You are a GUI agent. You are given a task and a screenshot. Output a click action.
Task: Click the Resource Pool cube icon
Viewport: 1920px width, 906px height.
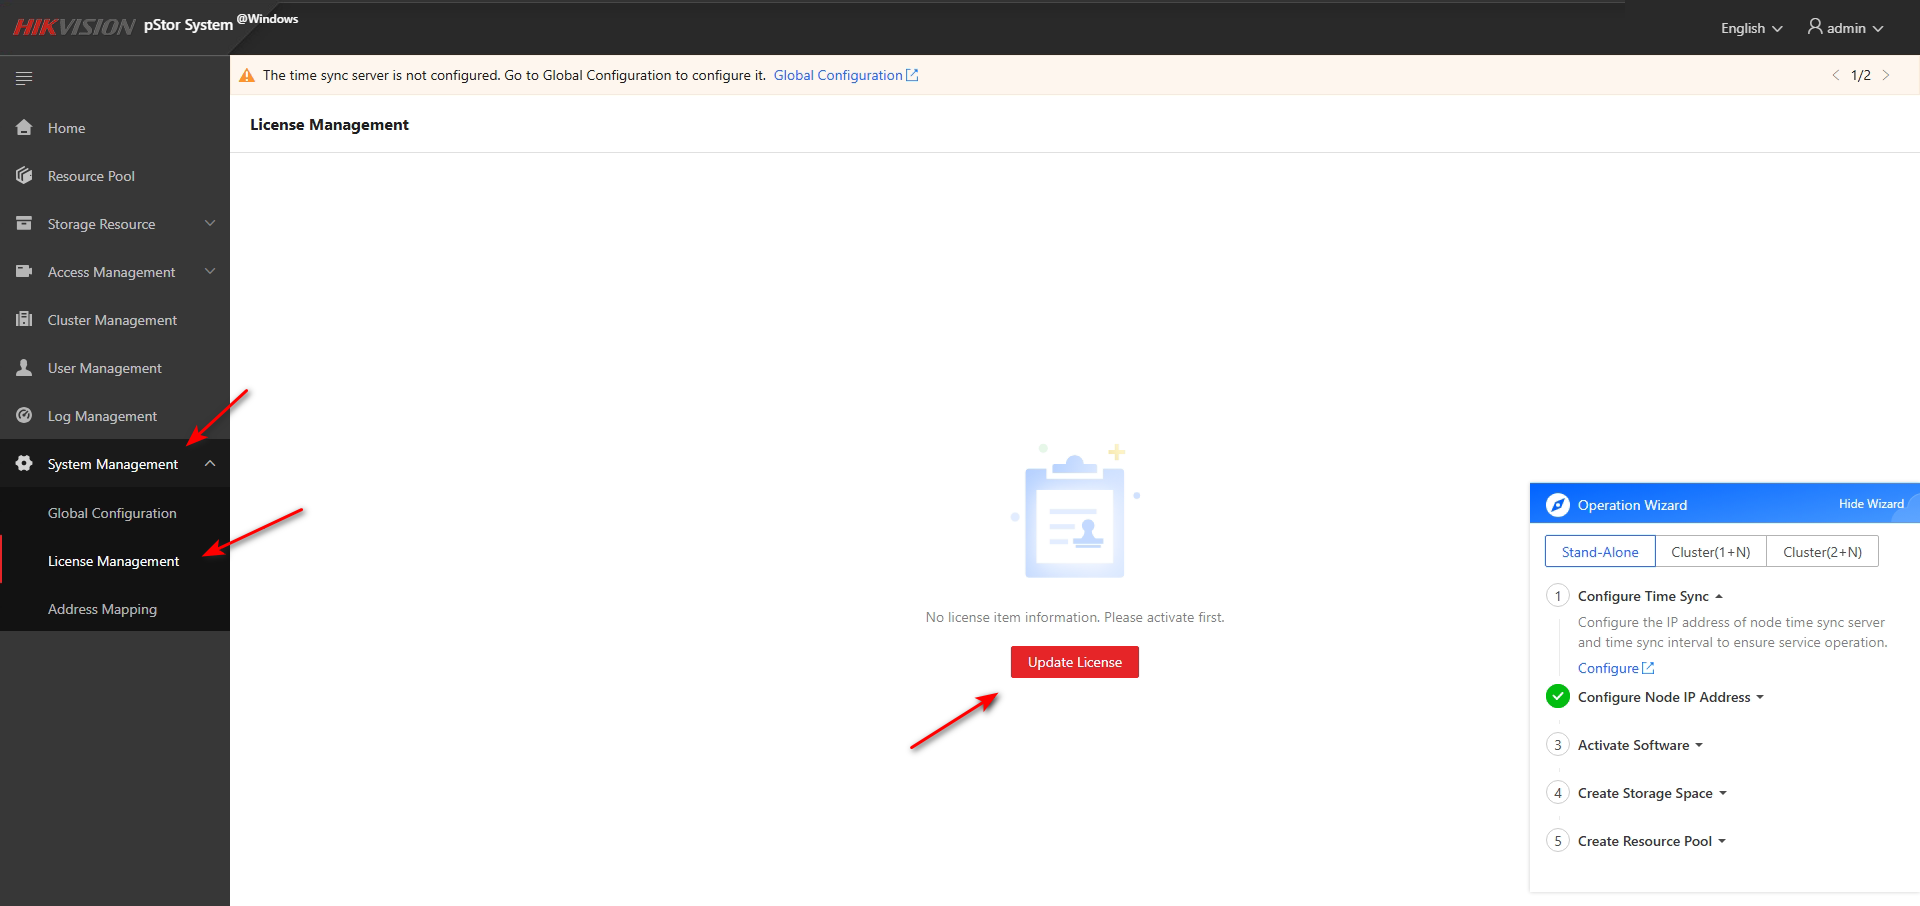[x=24, y=175]
